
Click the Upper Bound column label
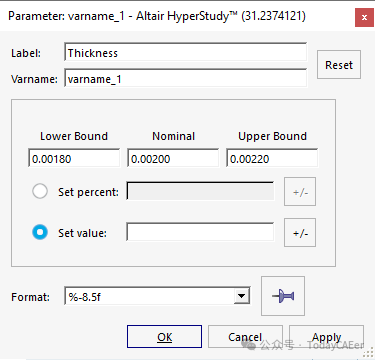(272, 136)
